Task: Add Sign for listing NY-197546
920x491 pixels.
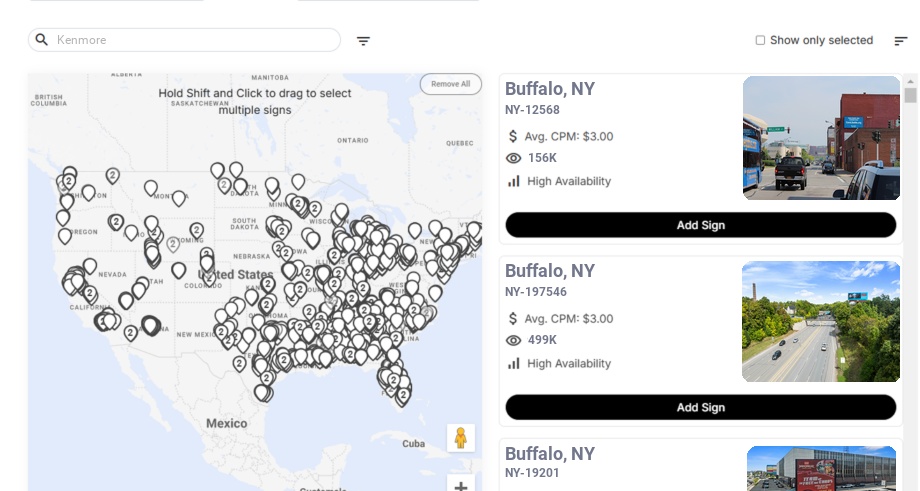Action: tap(700, 407)
